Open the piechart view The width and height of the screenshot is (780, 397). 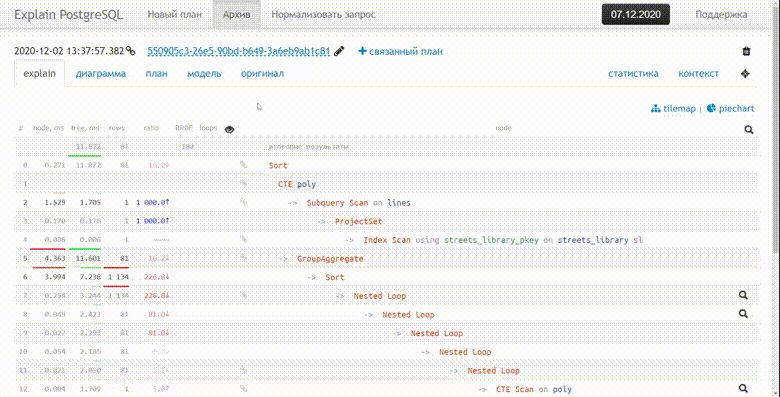click(x=730, y=108)
